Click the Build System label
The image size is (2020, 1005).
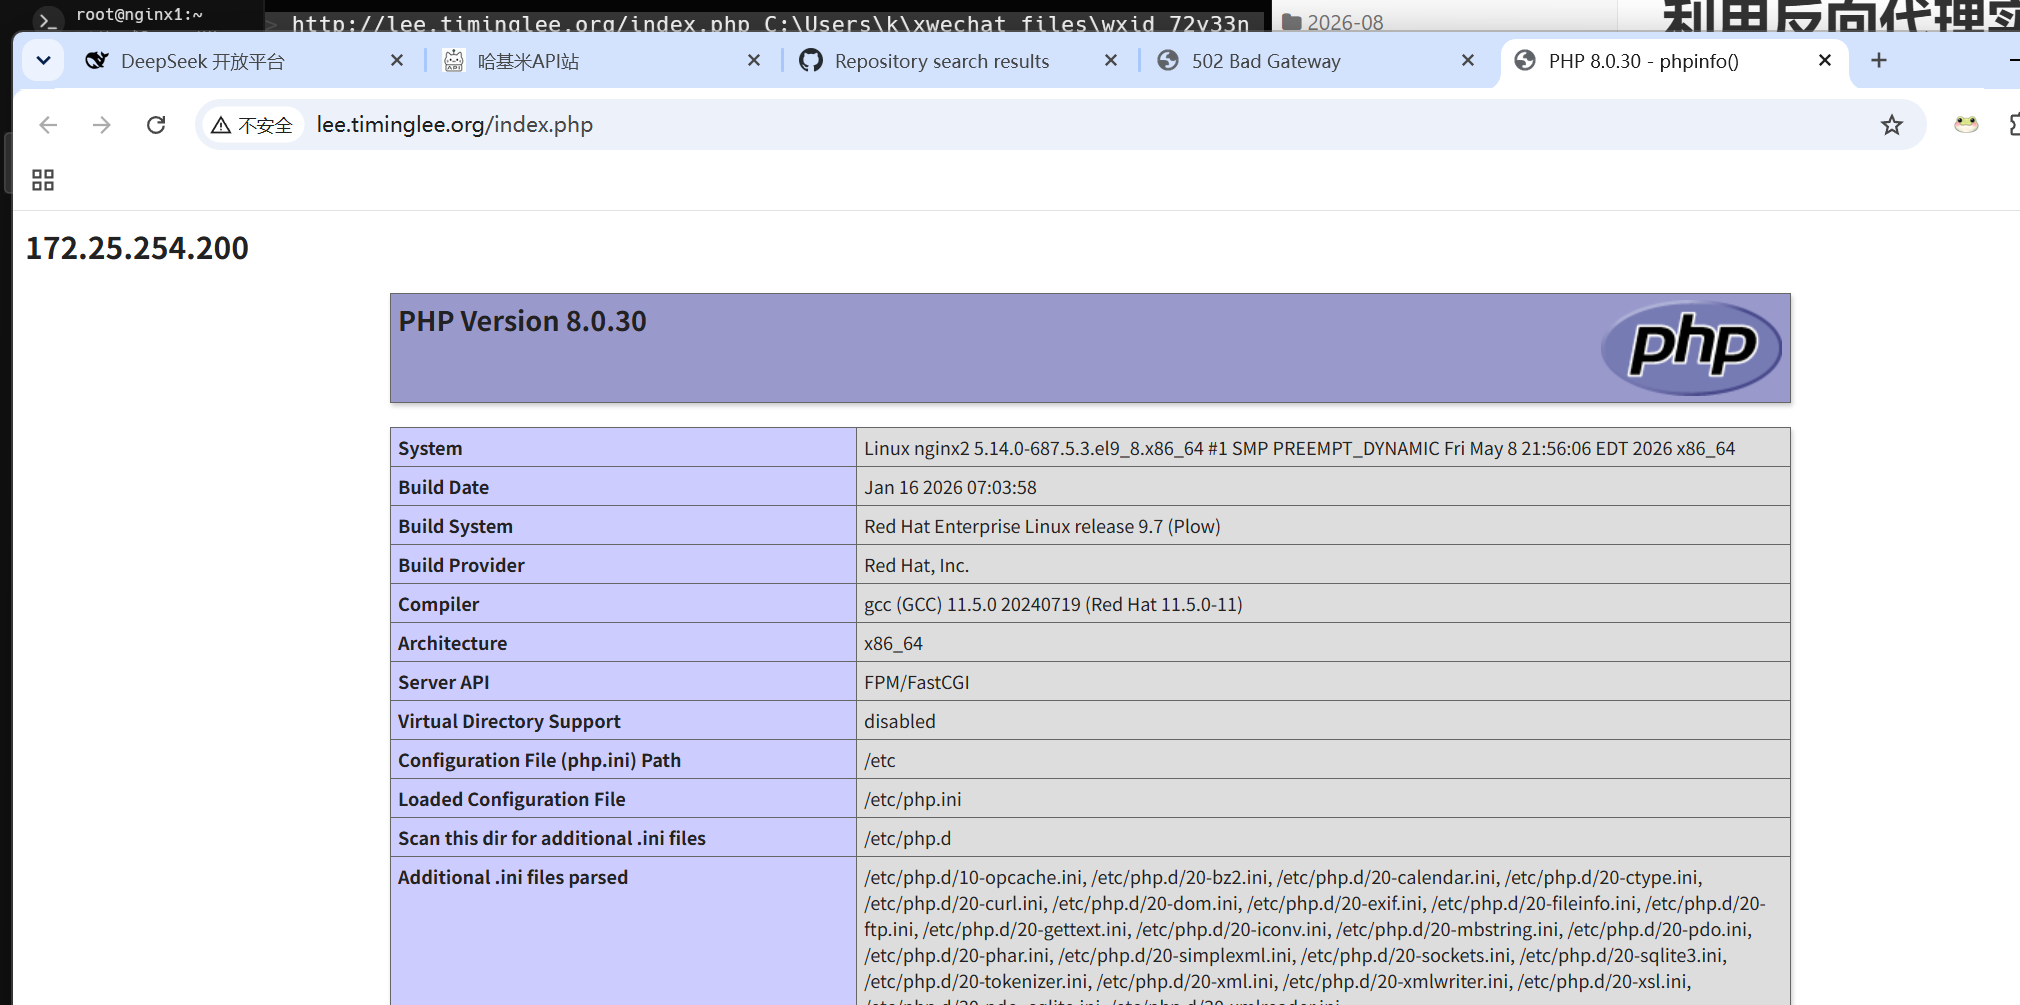click(x=455, y=526)
